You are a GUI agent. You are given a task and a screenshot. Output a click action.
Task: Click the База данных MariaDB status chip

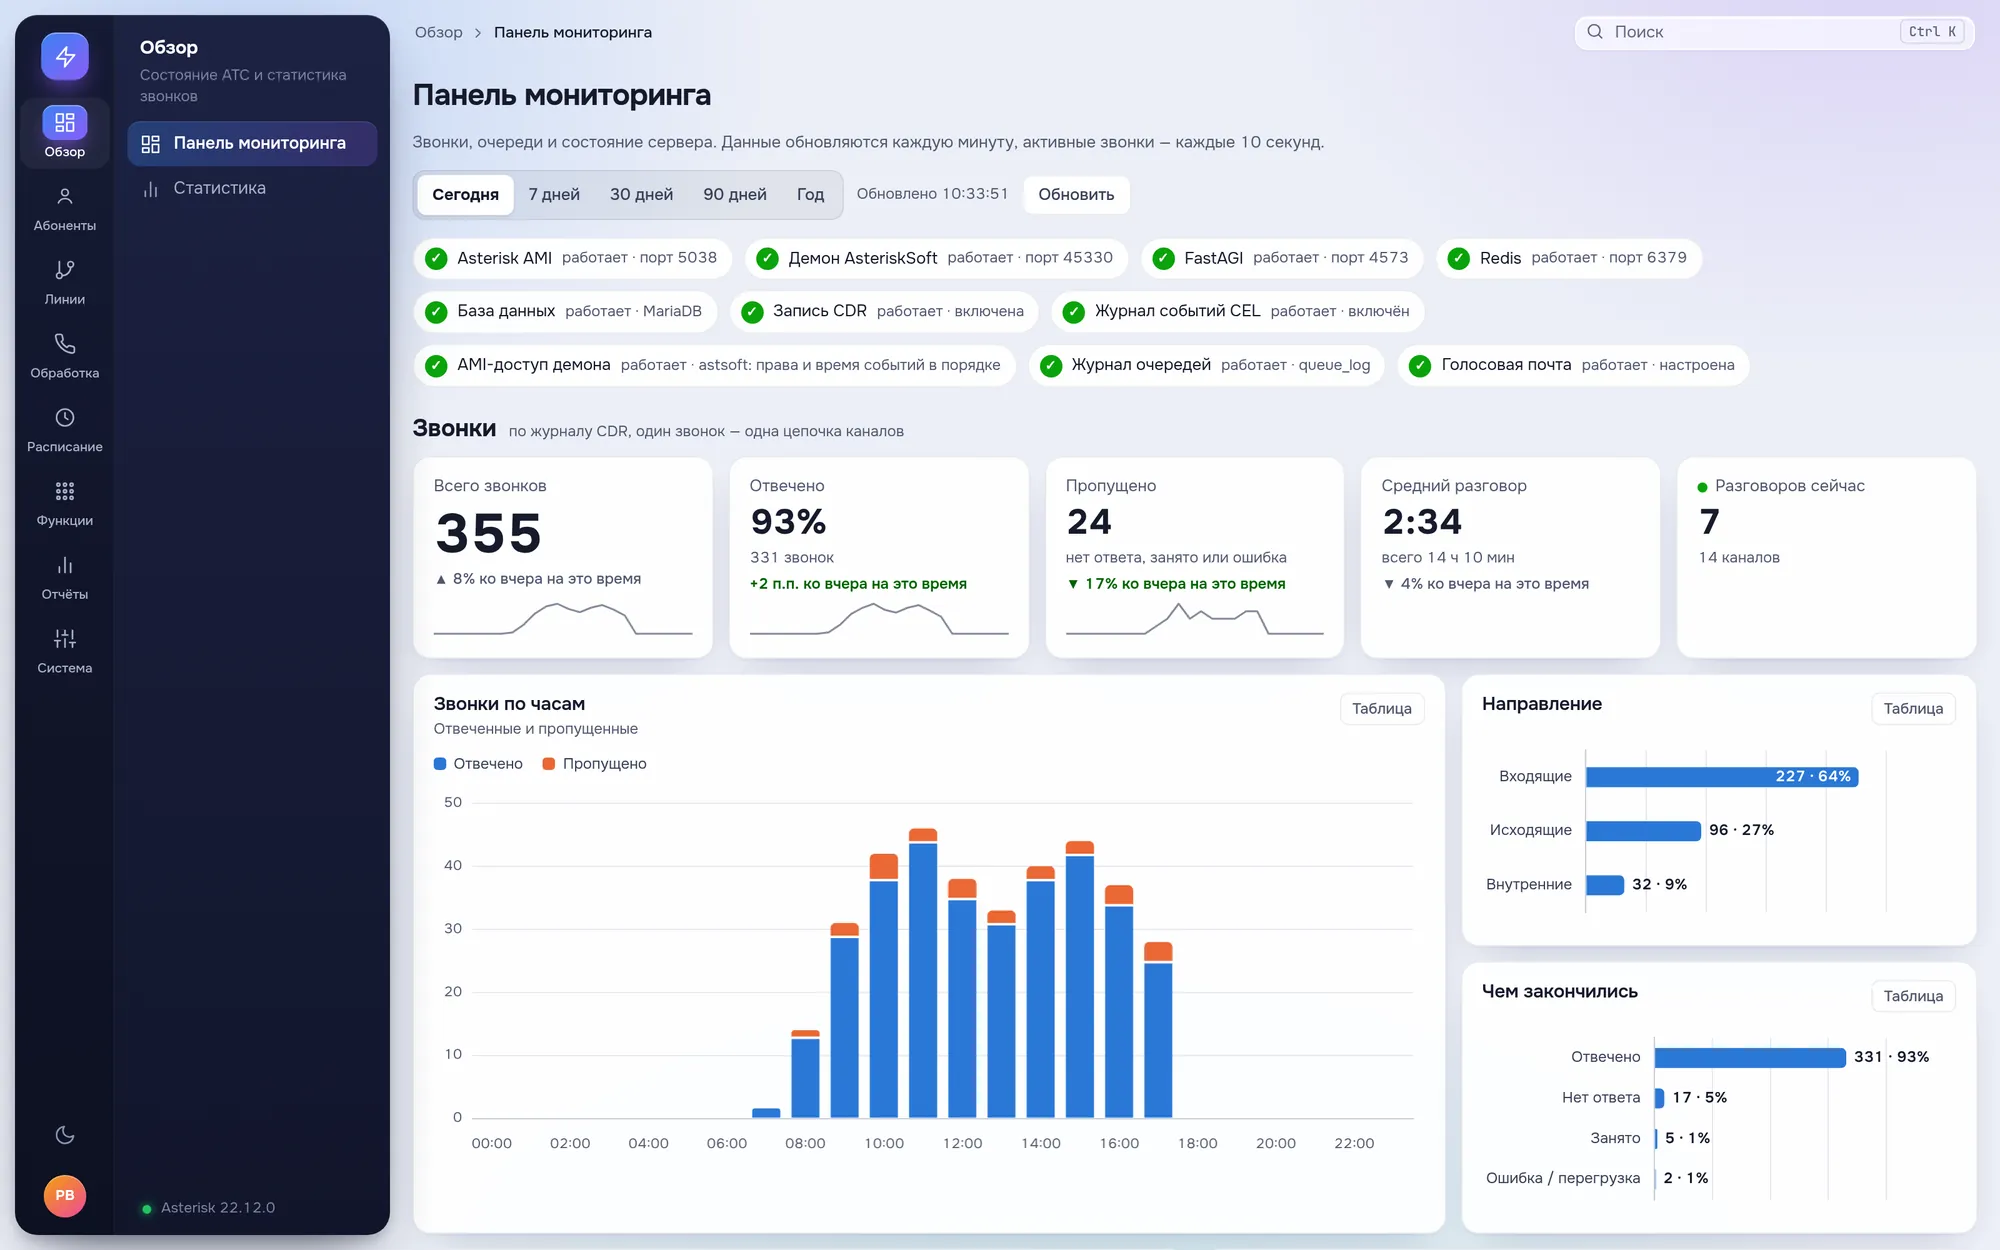(565, 312)
